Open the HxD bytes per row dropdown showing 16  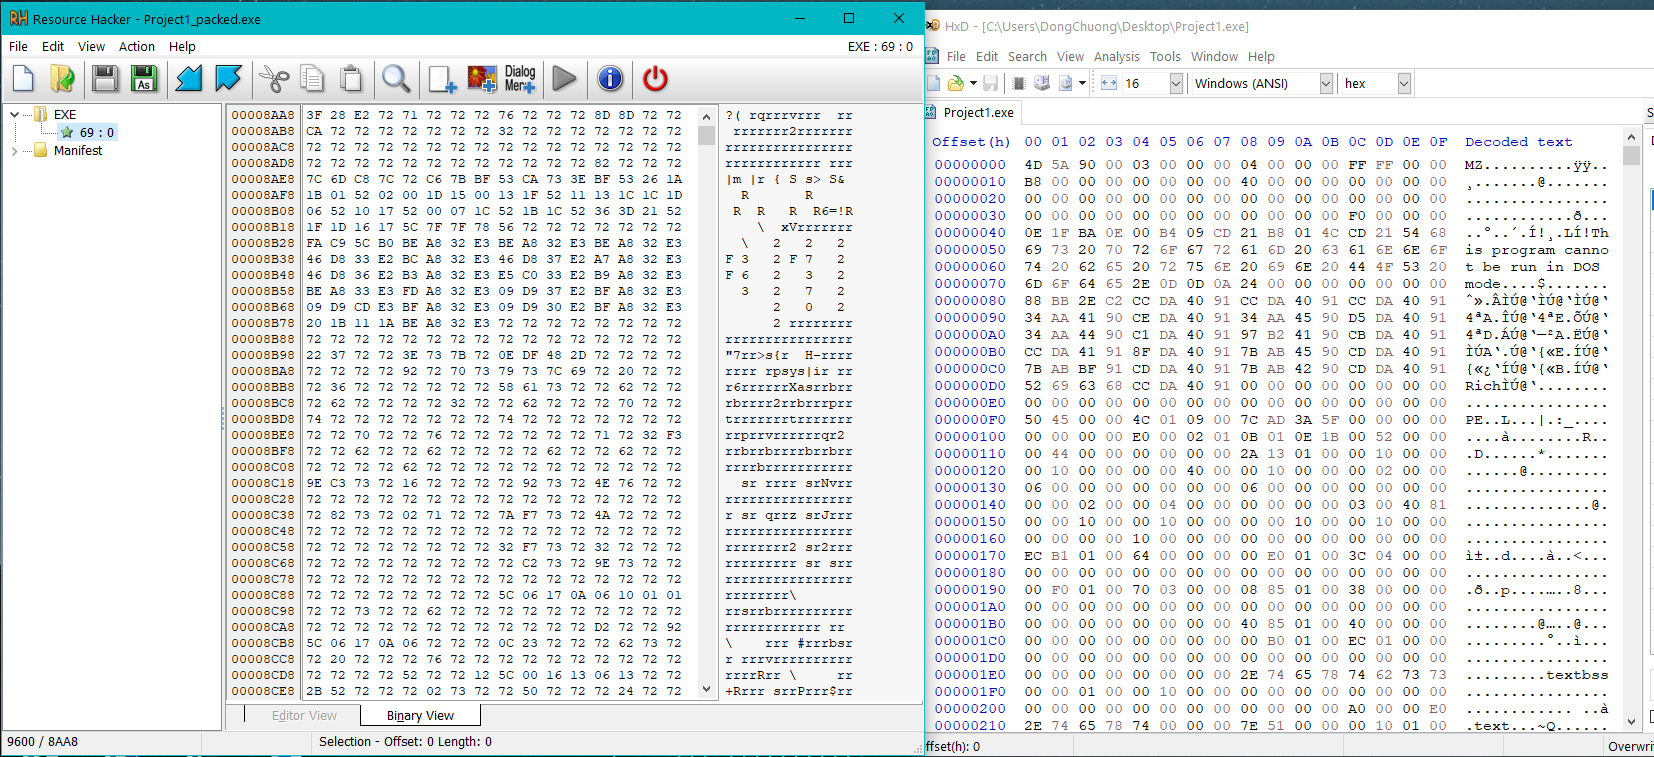(1176, 83)
